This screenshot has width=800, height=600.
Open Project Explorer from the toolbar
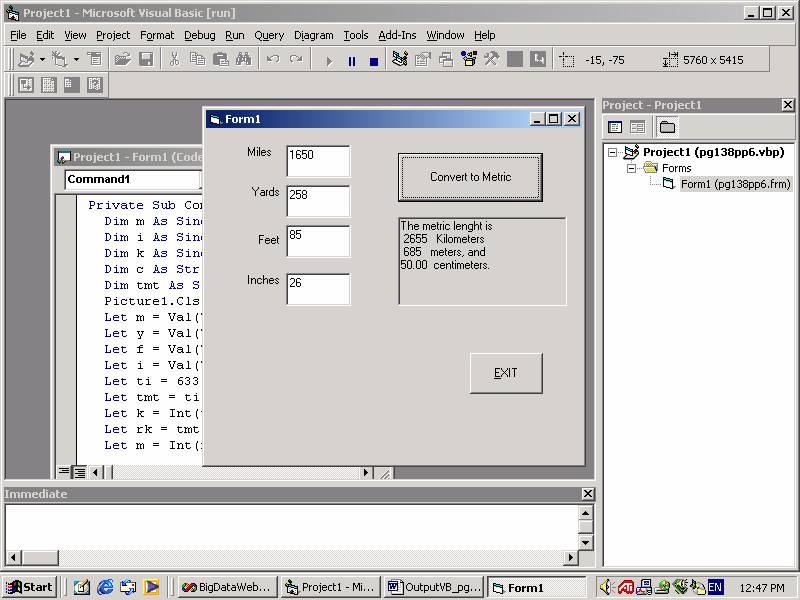point(400,60)
